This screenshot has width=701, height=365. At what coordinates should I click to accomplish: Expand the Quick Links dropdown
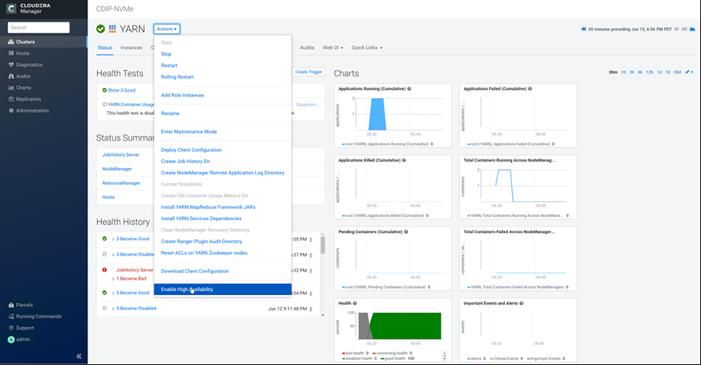click(x=367, y=47)
